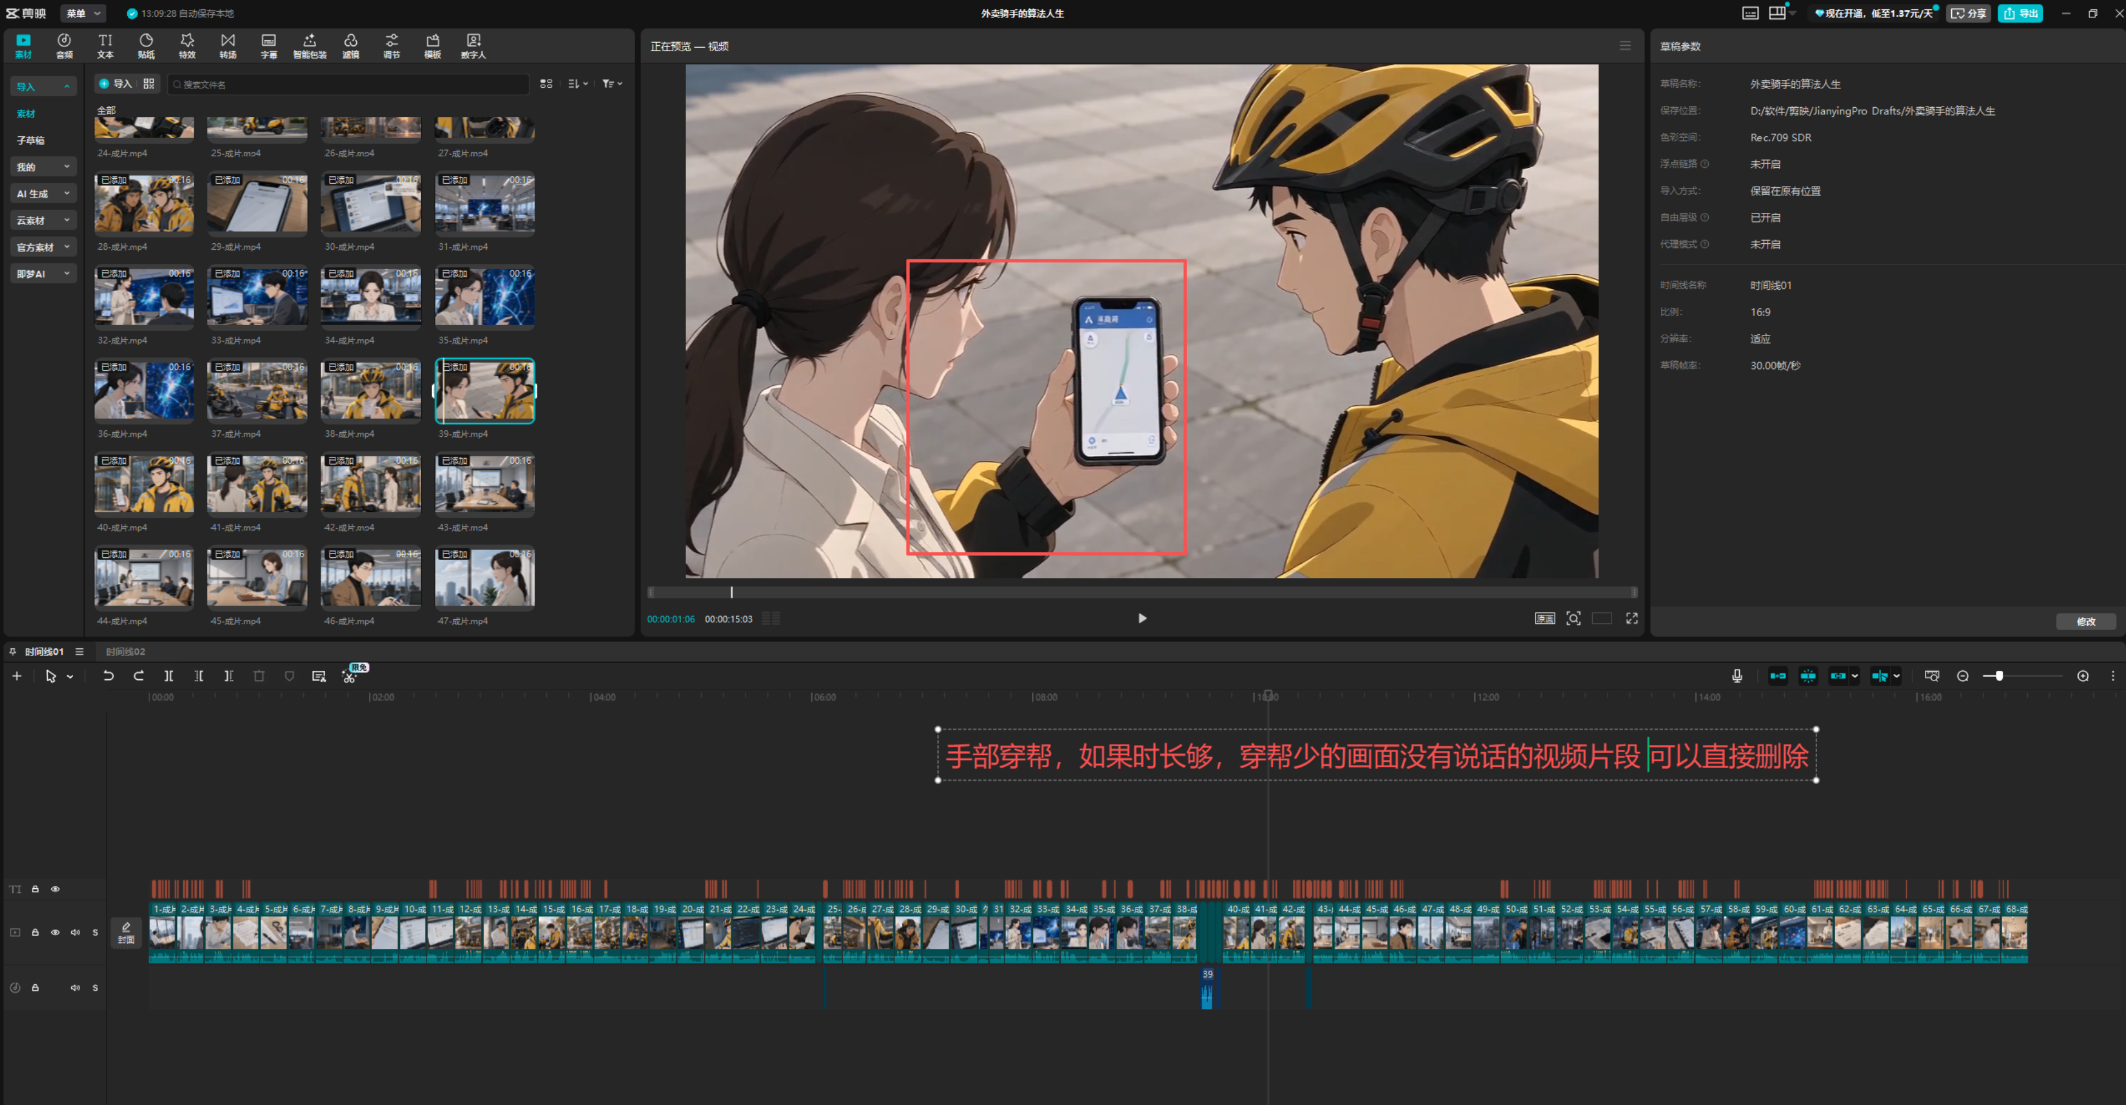Click the undo arrow in timeline toolbar

pos(108,676)
